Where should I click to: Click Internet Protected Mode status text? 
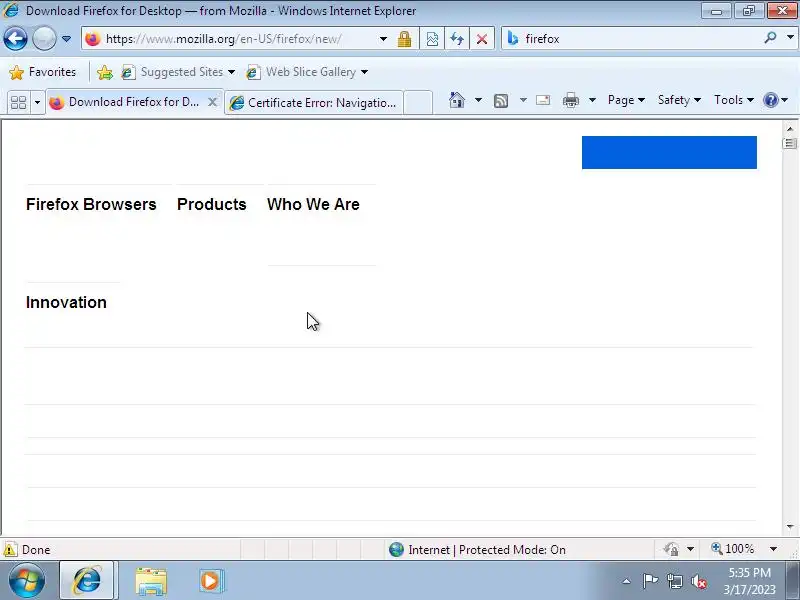click(x=487, y=549)
